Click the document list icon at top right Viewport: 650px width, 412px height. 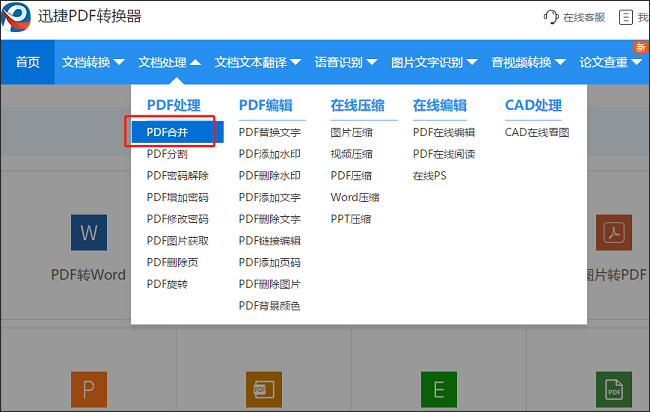(x=626, y=17)
